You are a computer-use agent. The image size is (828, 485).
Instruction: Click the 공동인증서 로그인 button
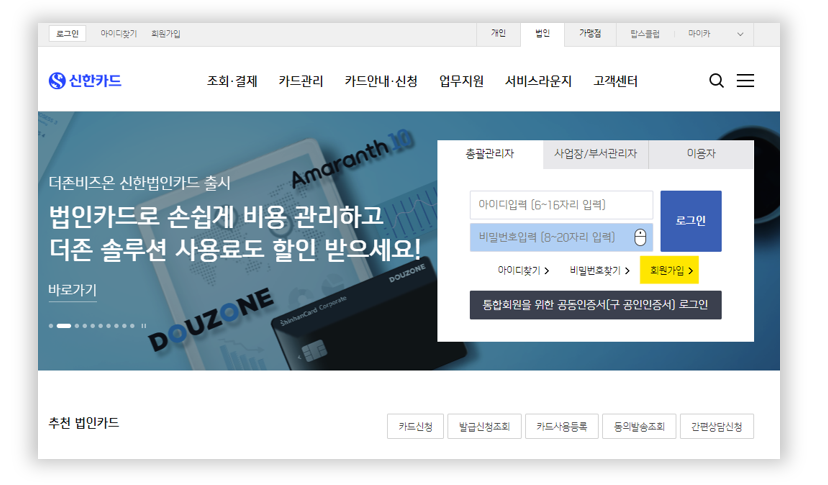(x=596, y=305)
